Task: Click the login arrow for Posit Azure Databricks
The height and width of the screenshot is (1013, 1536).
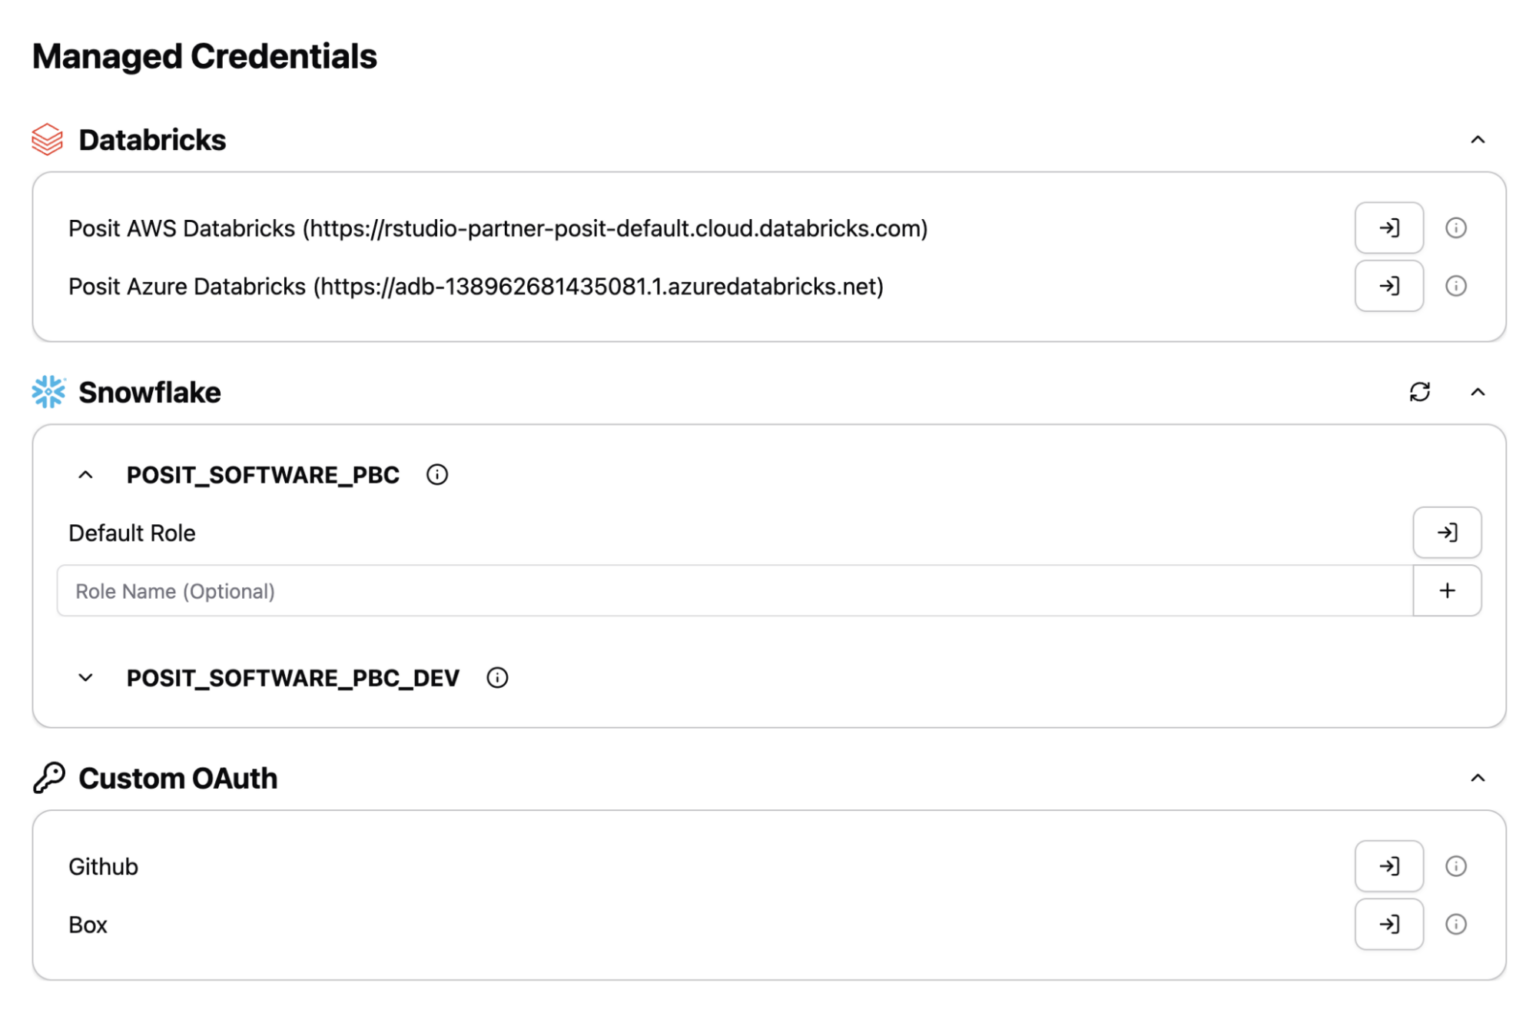Action: coord(1389,286)
